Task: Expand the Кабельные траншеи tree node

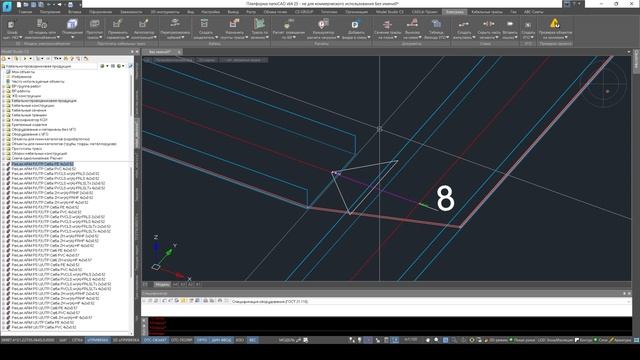Action: pyautogui.click(x=4, y=115)
